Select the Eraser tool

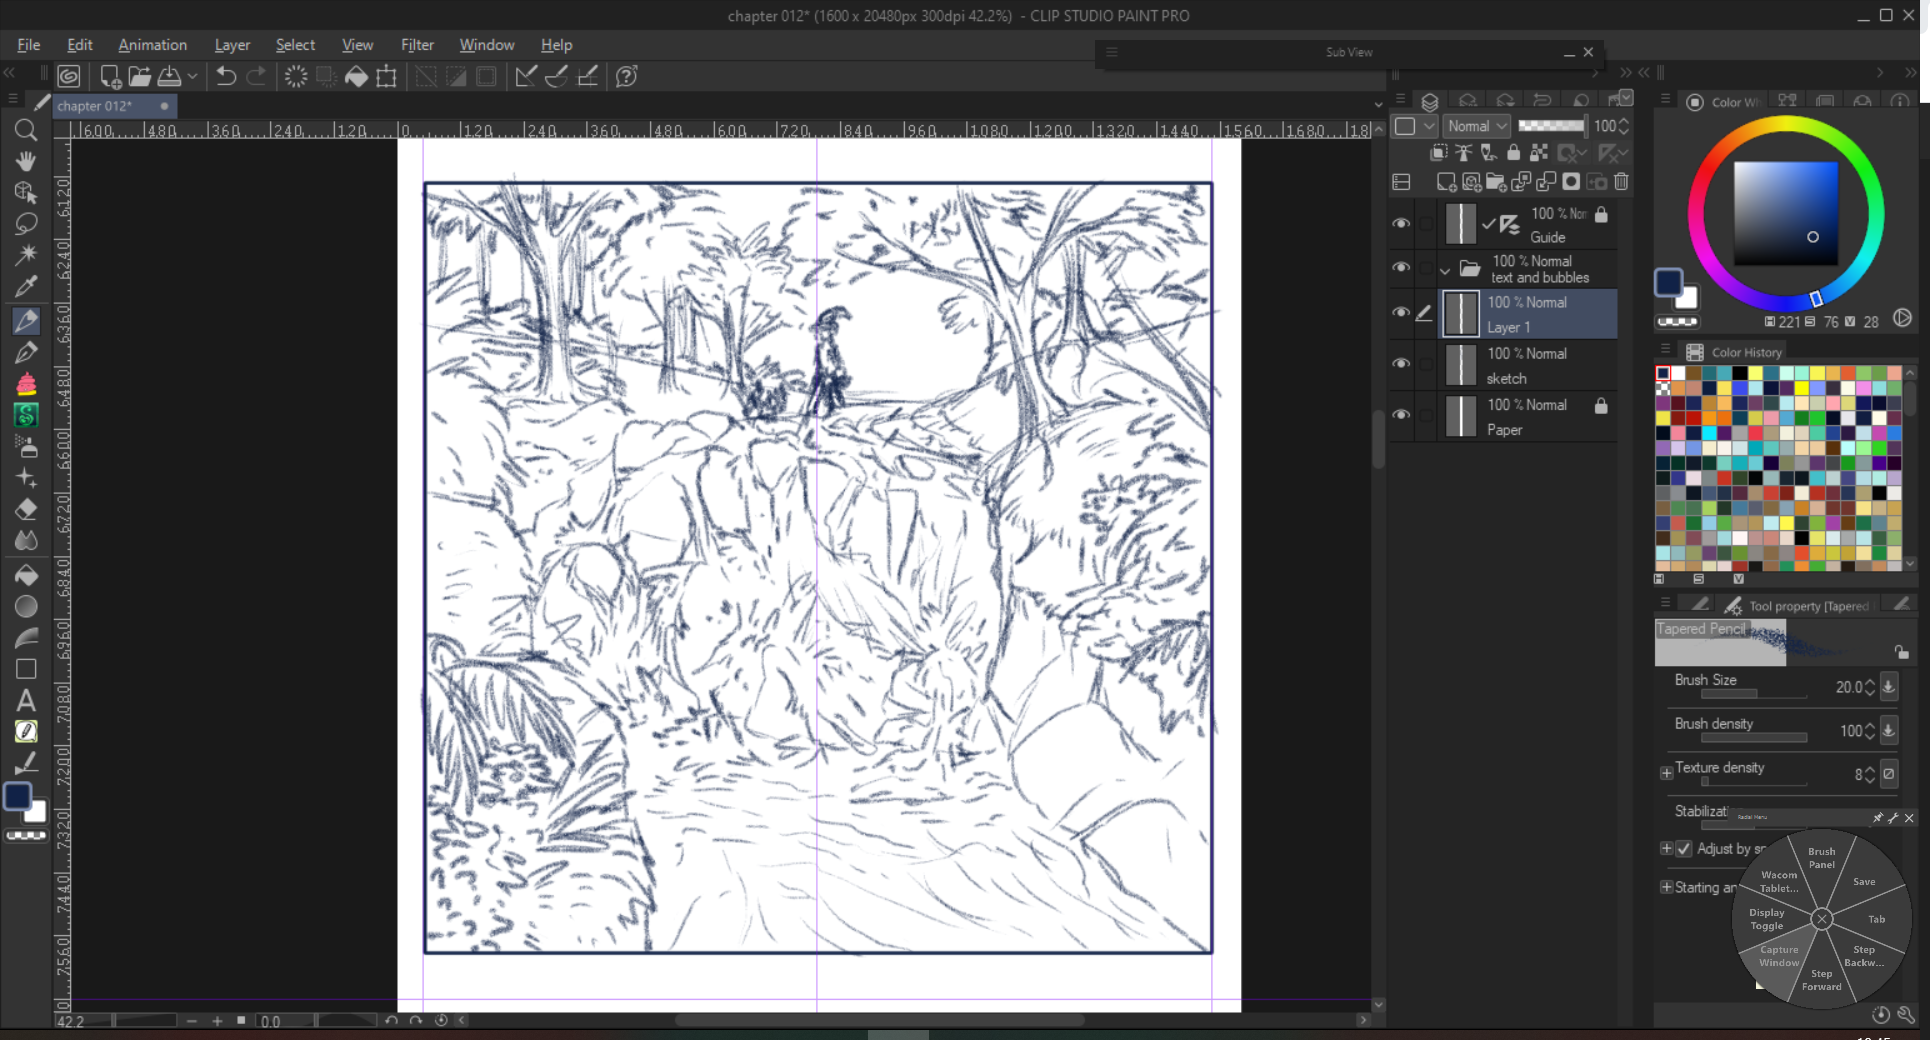click(26, 509)
